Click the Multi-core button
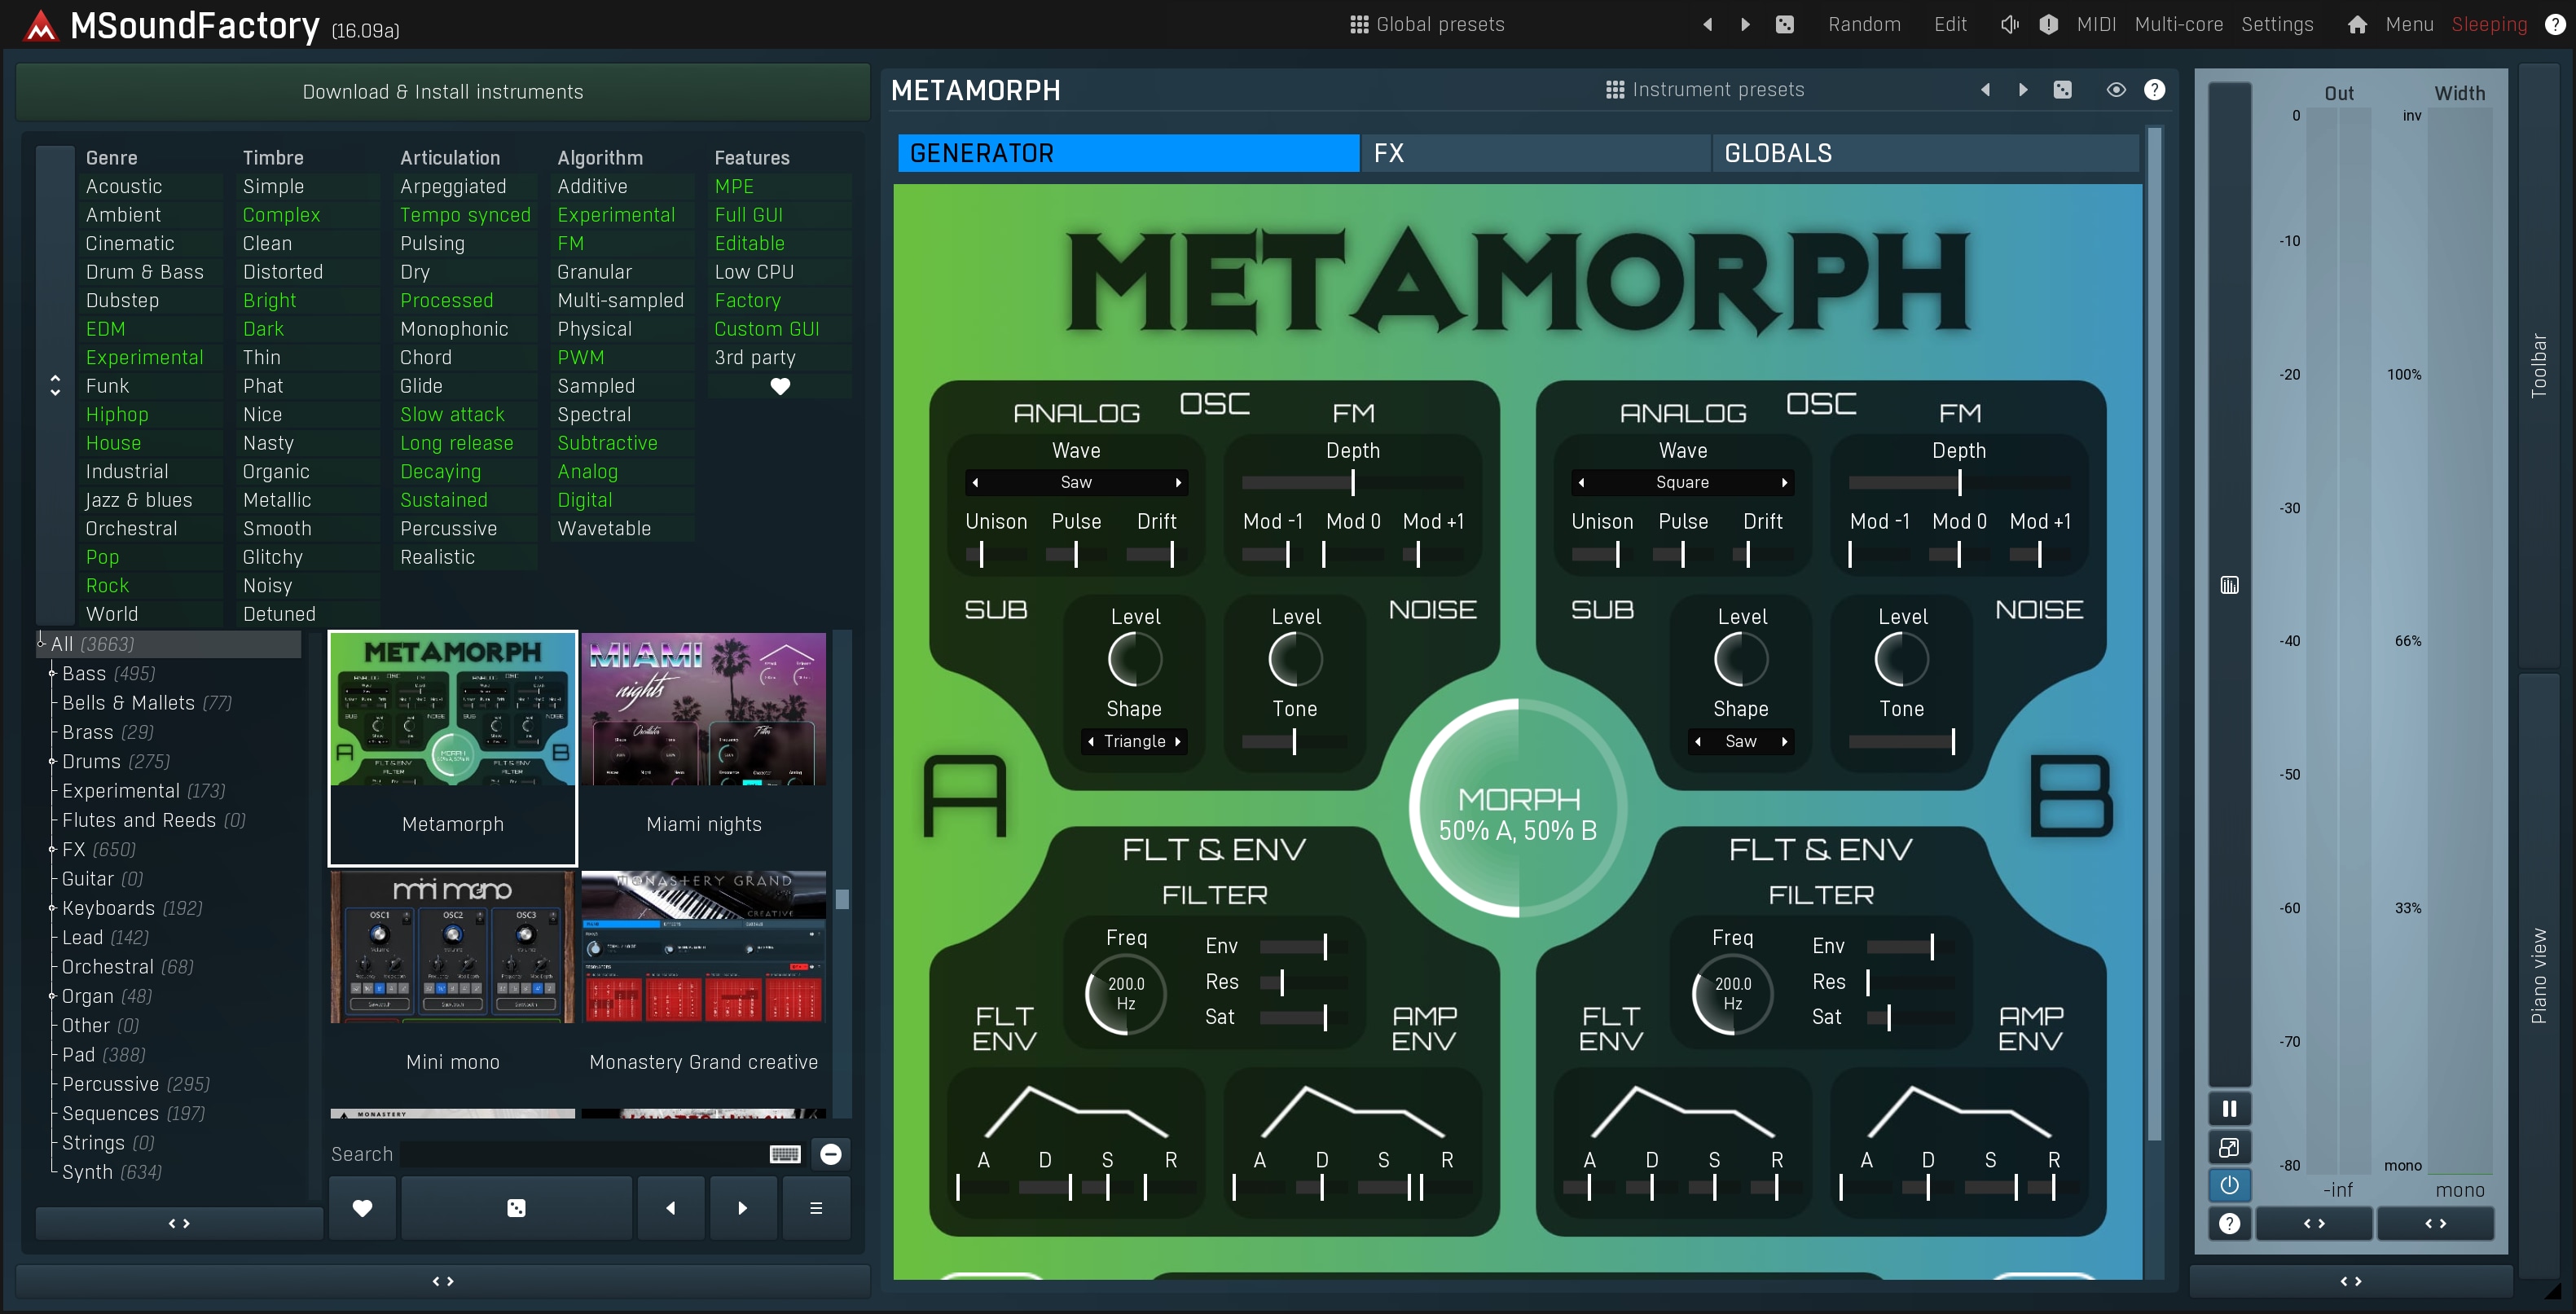The image size is (2576, 1314). [x=2179, y=24]
